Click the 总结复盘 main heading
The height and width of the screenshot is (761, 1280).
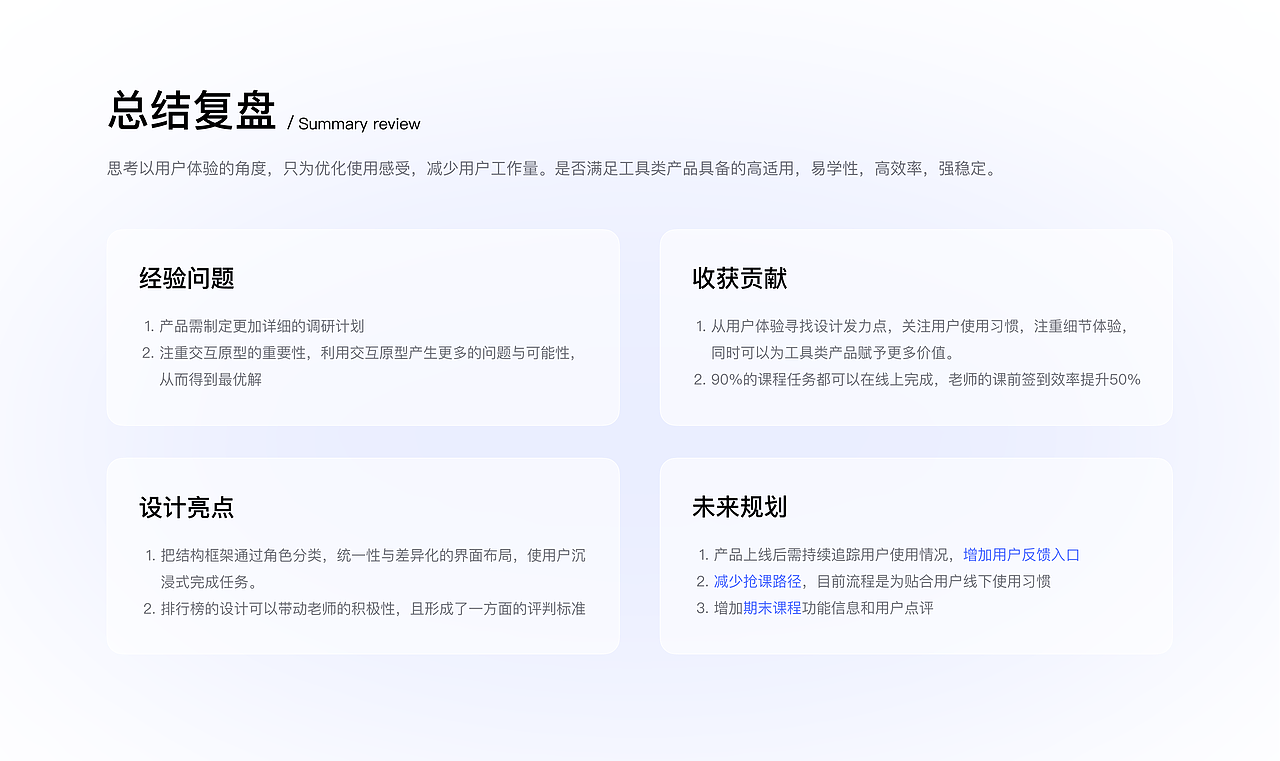click(192, 111)
